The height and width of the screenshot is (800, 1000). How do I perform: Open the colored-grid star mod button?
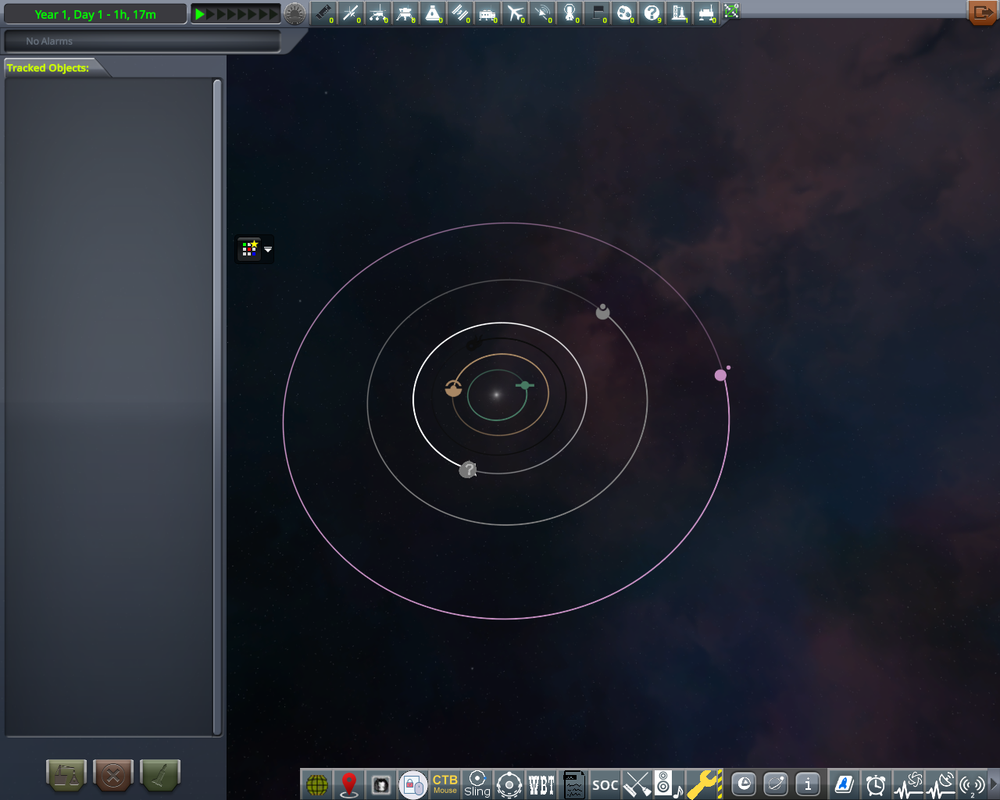249,249
